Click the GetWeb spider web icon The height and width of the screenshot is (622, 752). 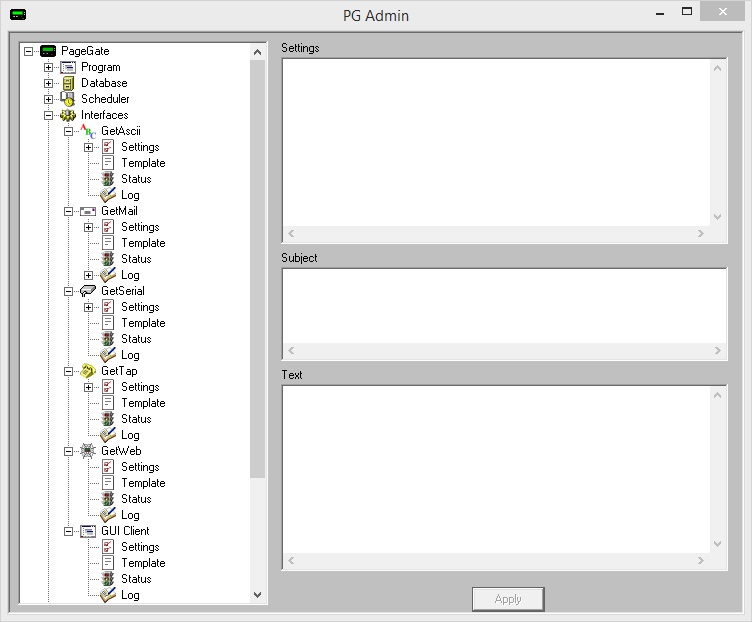pos(88,451)
